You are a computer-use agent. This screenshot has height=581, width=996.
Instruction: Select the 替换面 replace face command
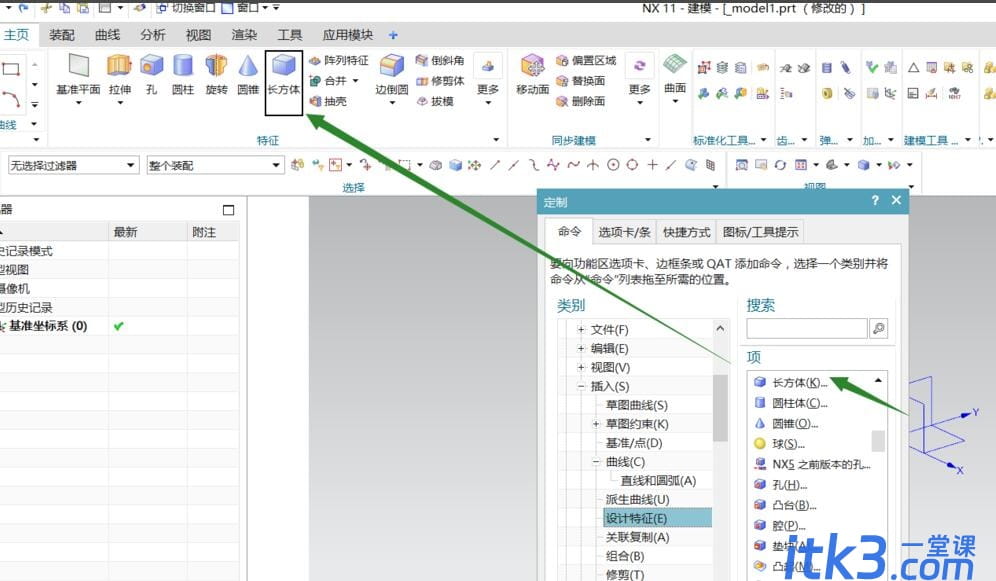tap(581, 81)
